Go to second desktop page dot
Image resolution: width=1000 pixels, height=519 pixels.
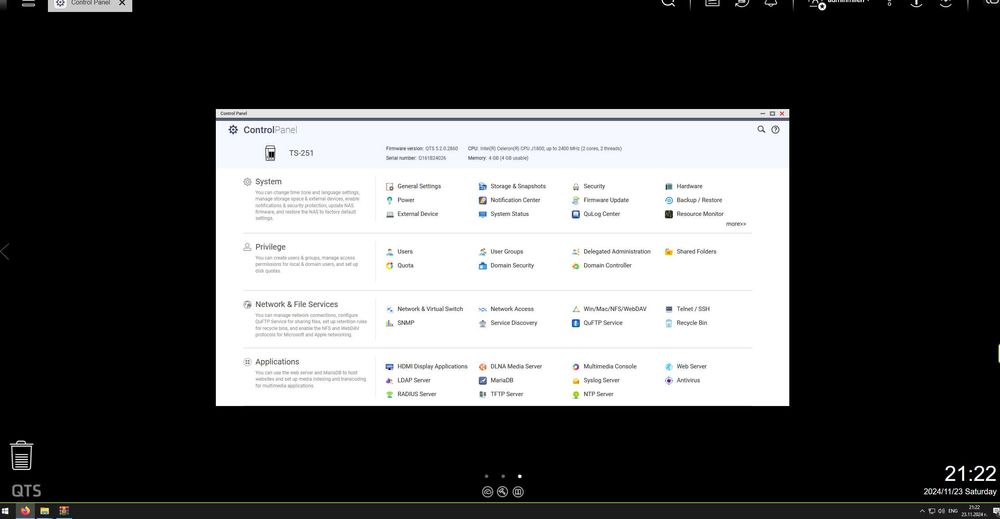pyautogui.click(x=503, y=476)
